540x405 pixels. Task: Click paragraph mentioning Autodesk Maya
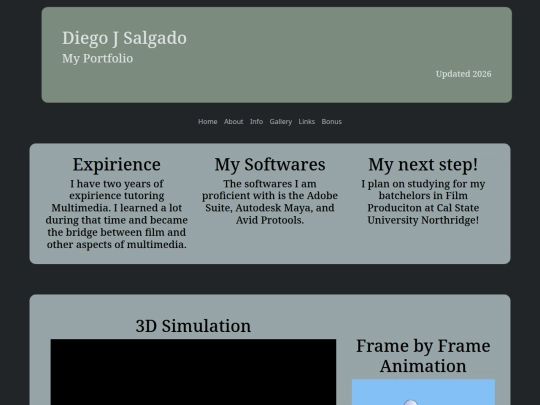(270, 202)
